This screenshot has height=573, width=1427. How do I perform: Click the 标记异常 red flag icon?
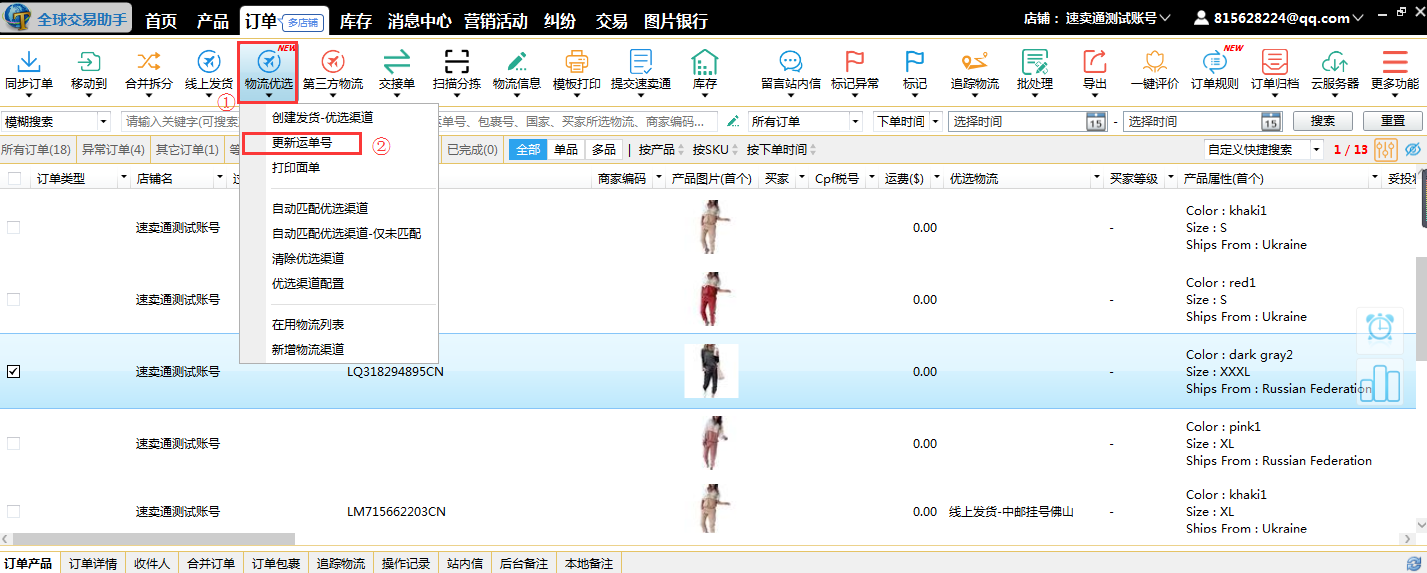[855, 61]
